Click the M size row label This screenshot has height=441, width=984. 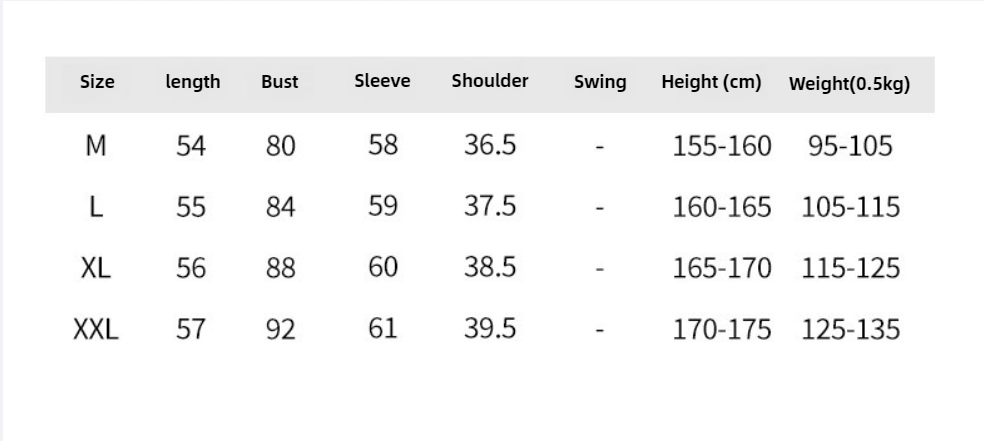tap(96, 146)
